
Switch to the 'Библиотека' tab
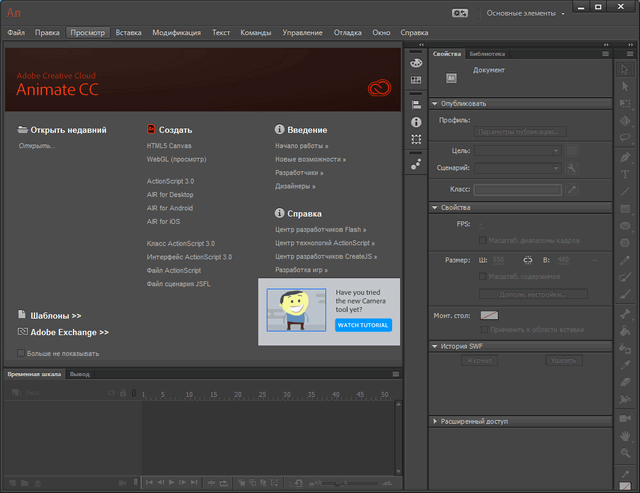click(488, 54)
